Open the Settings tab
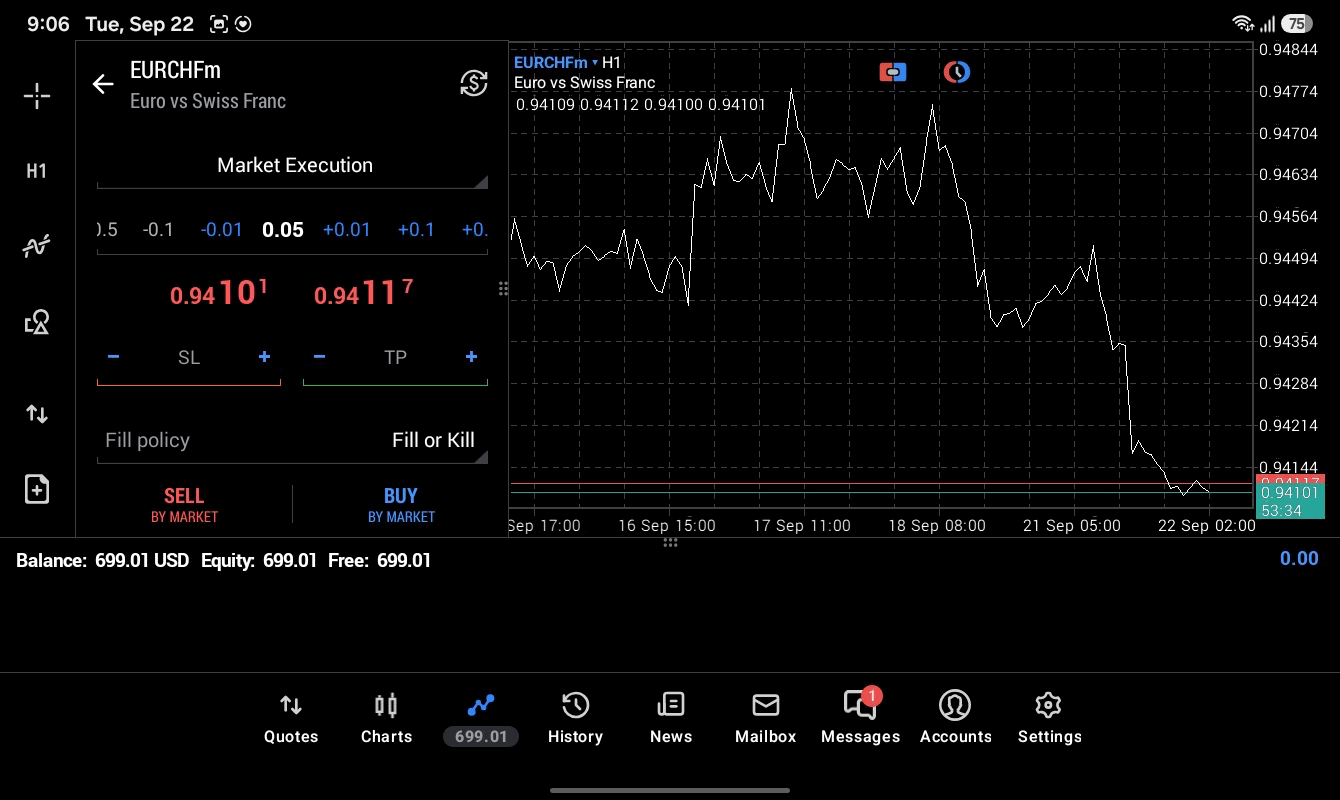This screenshot has height=800, width=1340. [x=1049, y=720]
